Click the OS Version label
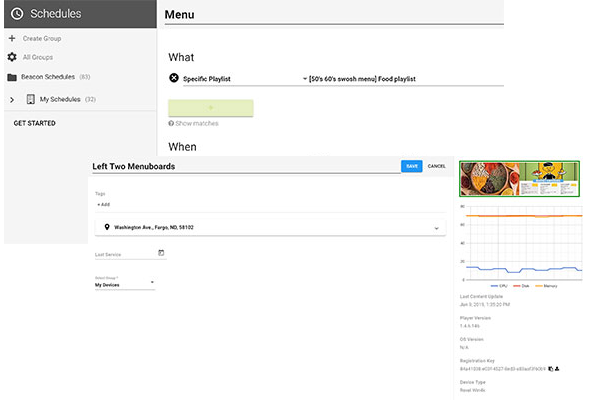The image size is (600, 400). click(471, 339)
